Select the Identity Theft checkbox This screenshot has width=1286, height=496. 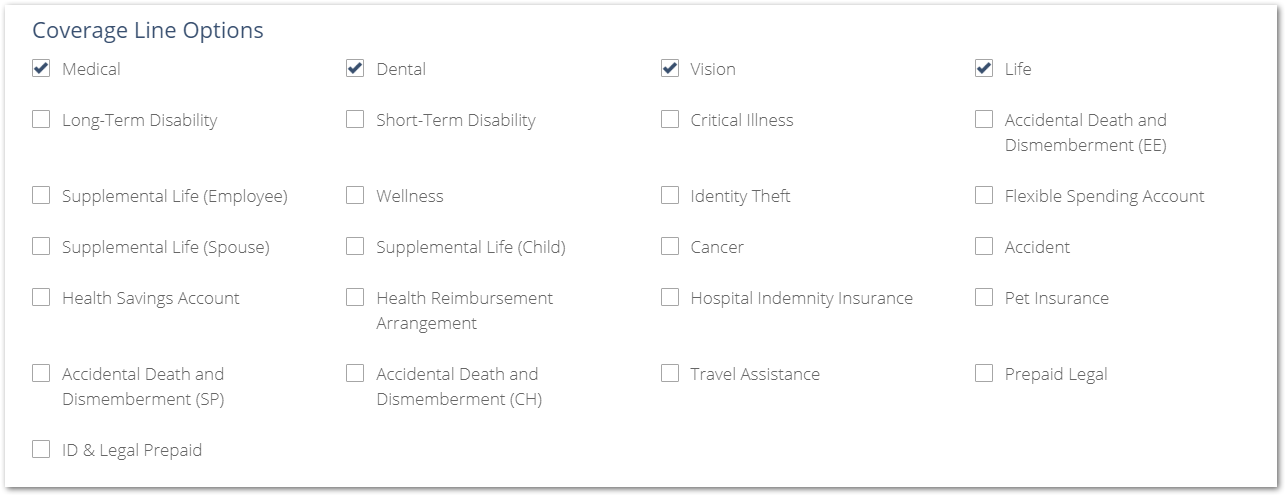[x=670, y=195]
